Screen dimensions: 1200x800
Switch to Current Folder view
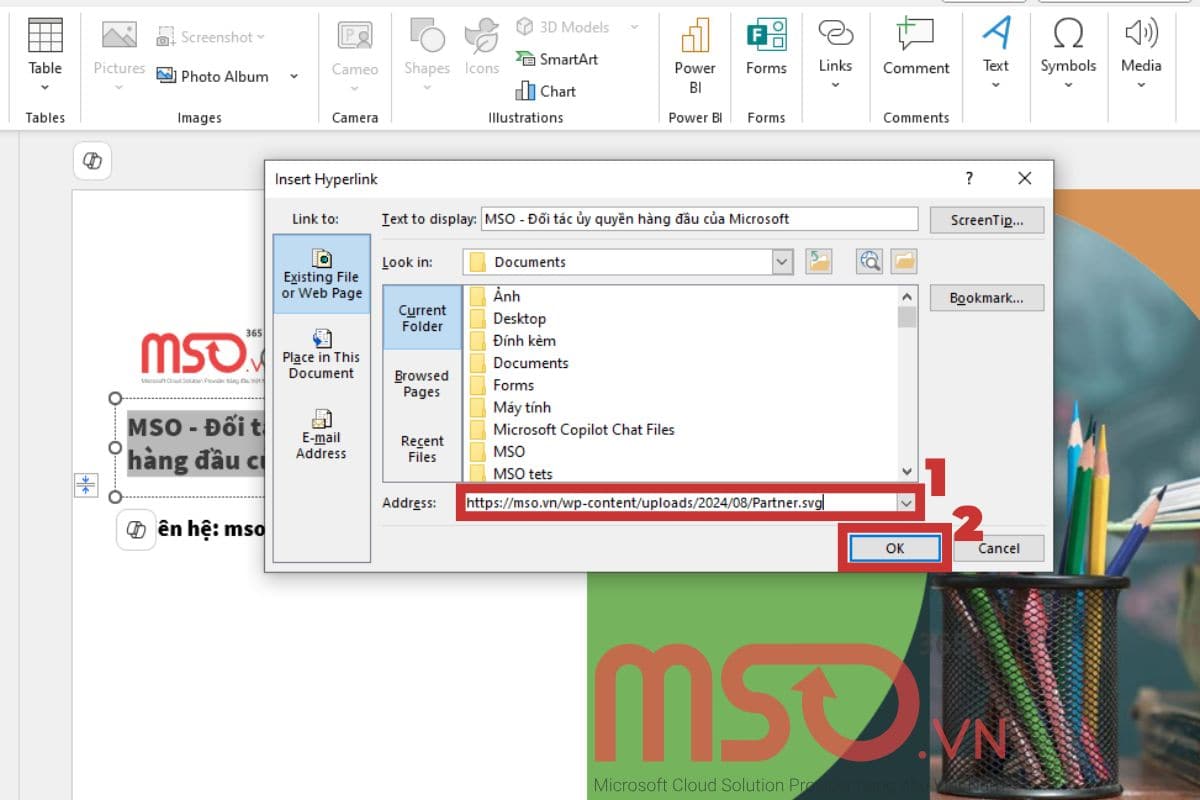[422, 318]
